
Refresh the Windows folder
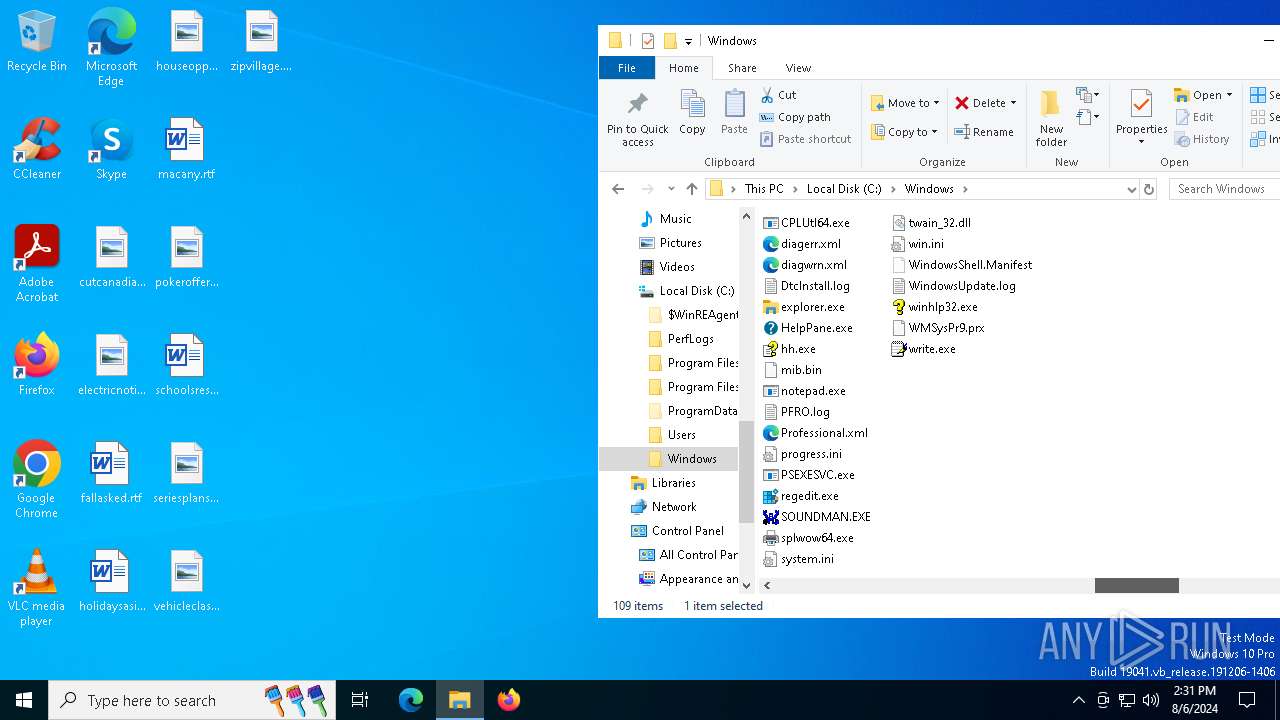[1149, 189]
